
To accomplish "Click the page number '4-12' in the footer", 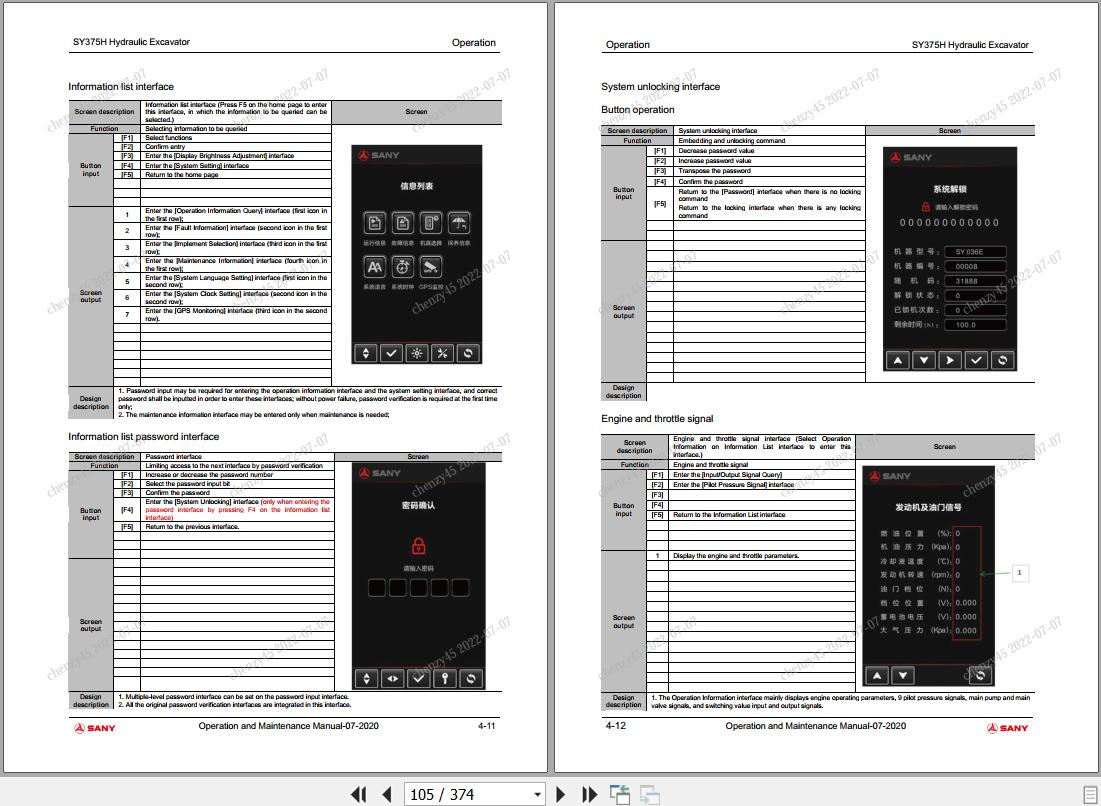I will point(616,726).
